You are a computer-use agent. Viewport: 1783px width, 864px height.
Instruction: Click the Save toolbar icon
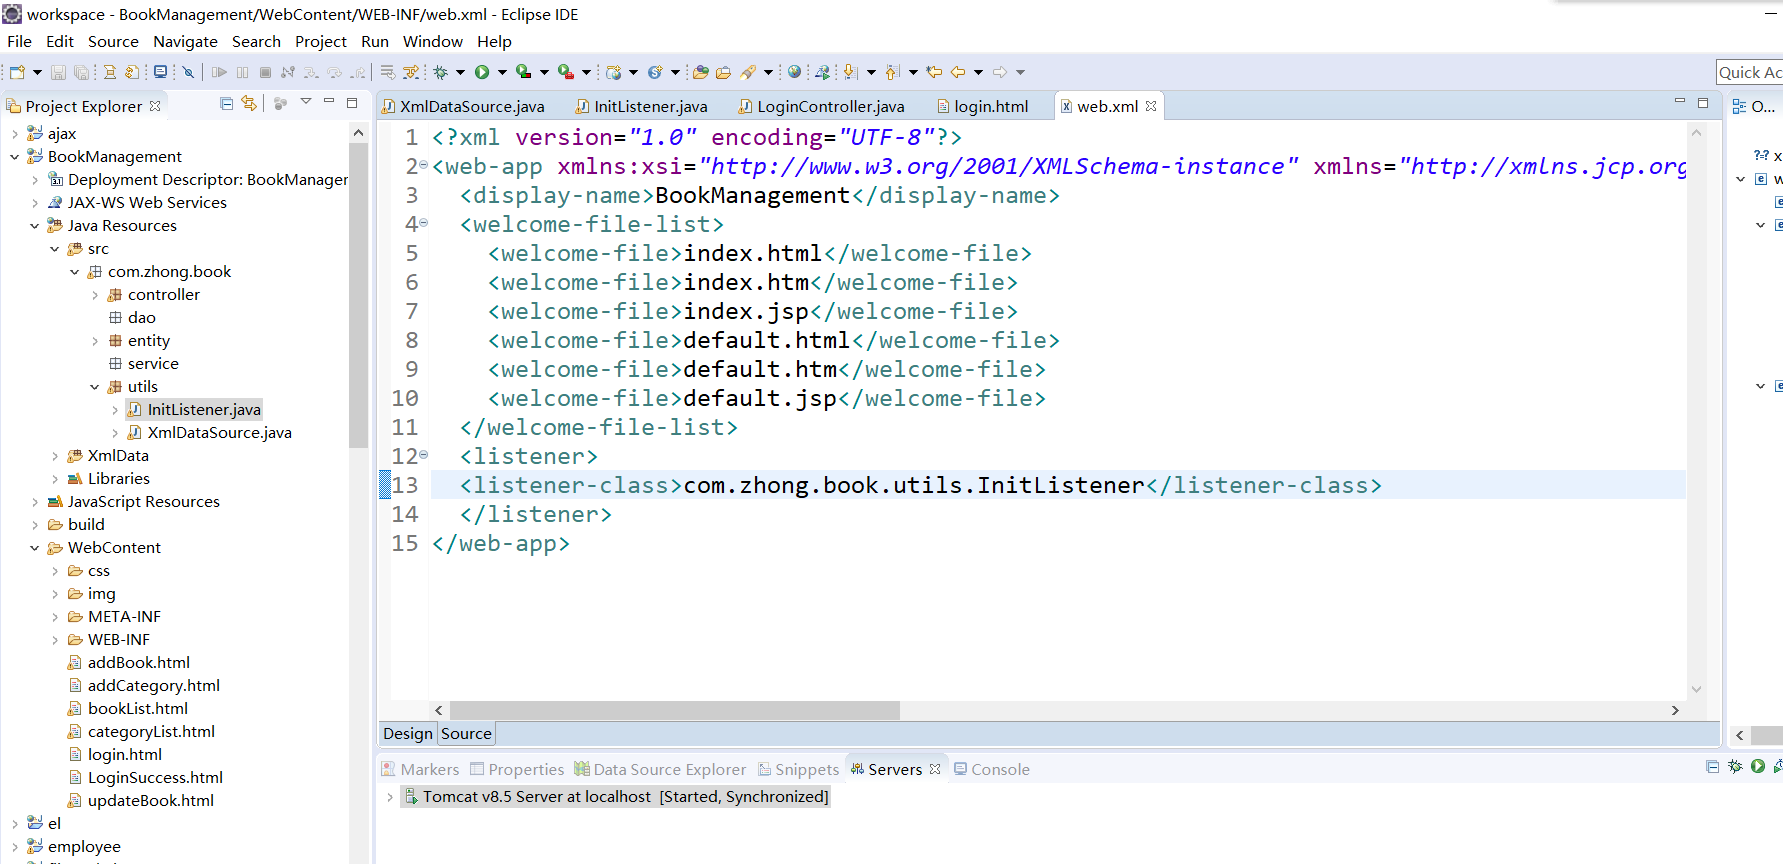[58, 72]
